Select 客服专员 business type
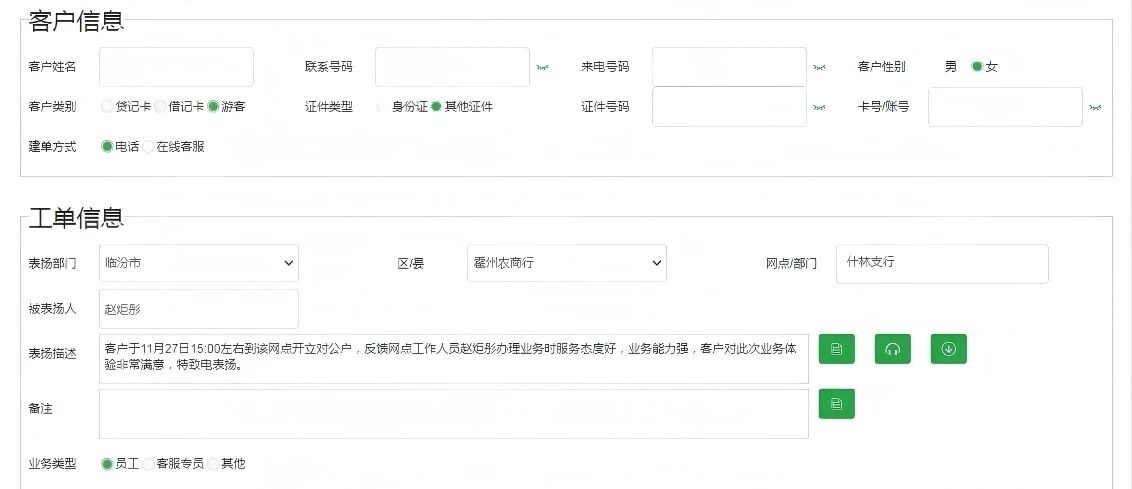The width and height of the screenshot is (1132, 489). [x=148, y=464]
